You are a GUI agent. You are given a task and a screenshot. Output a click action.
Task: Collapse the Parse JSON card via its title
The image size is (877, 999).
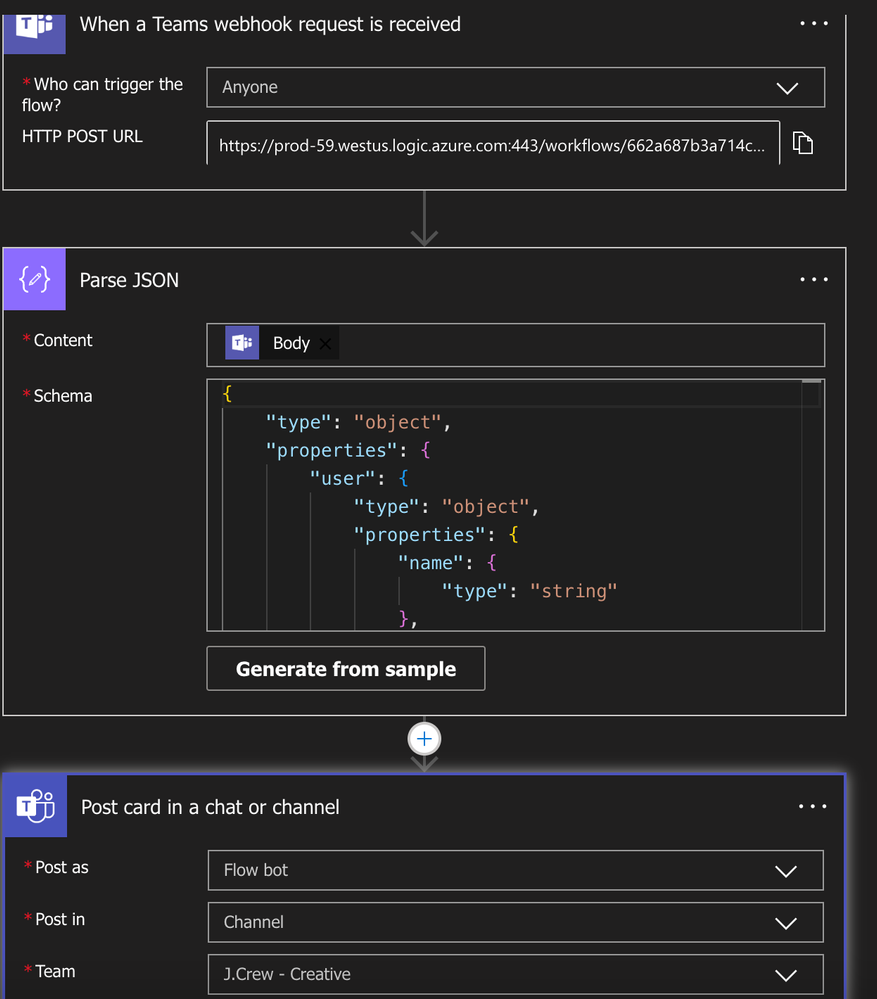point(129,280)
